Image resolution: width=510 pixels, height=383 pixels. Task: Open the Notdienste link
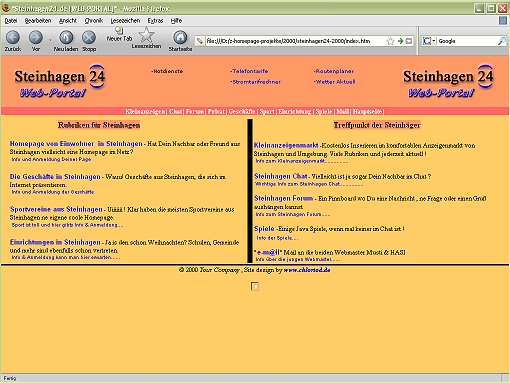pyautogui.click(x=167, y=71)
